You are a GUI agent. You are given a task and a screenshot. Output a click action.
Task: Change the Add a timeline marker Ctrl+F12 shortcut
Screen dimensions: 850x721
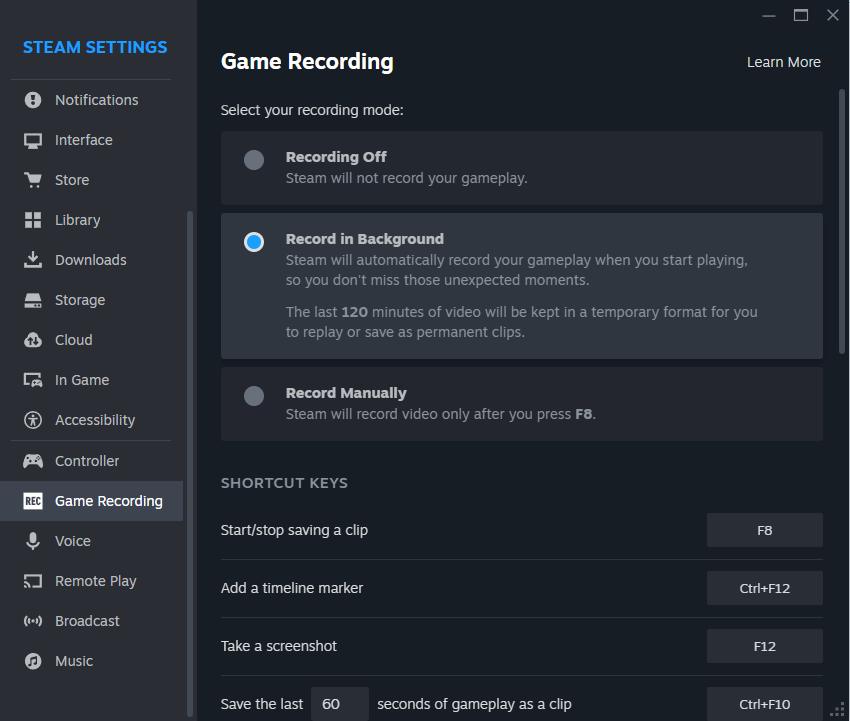pyautogui.click(x=764, y=588)
